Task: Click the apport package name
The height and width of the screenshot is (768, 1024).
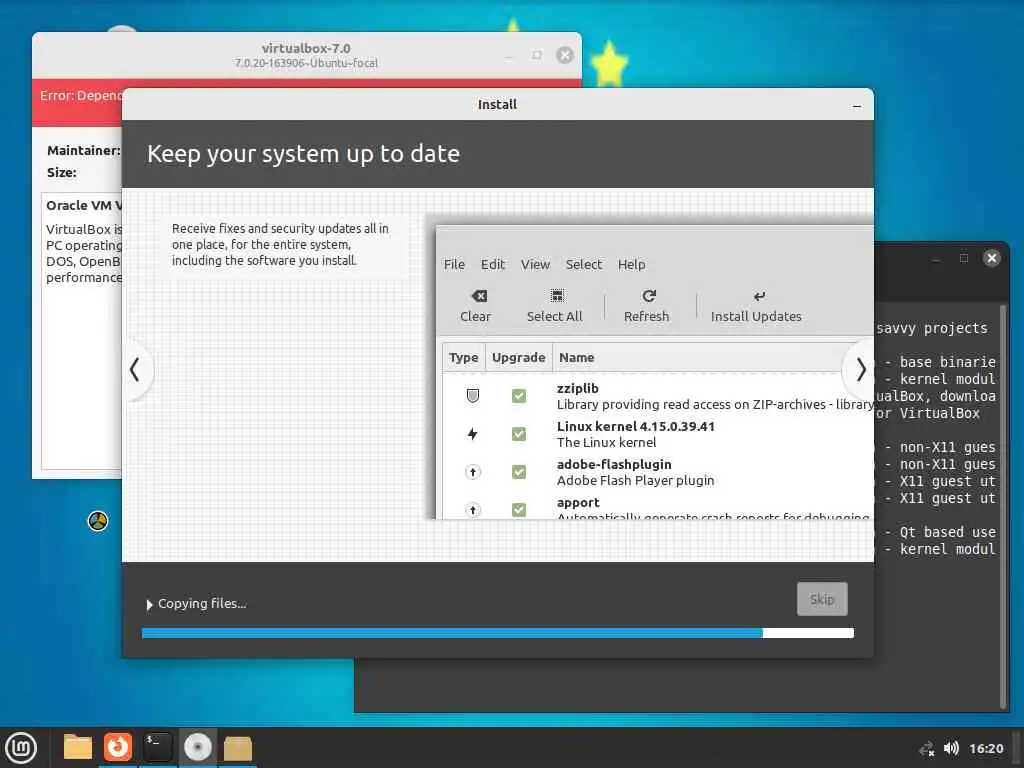Action: point(578,502)
